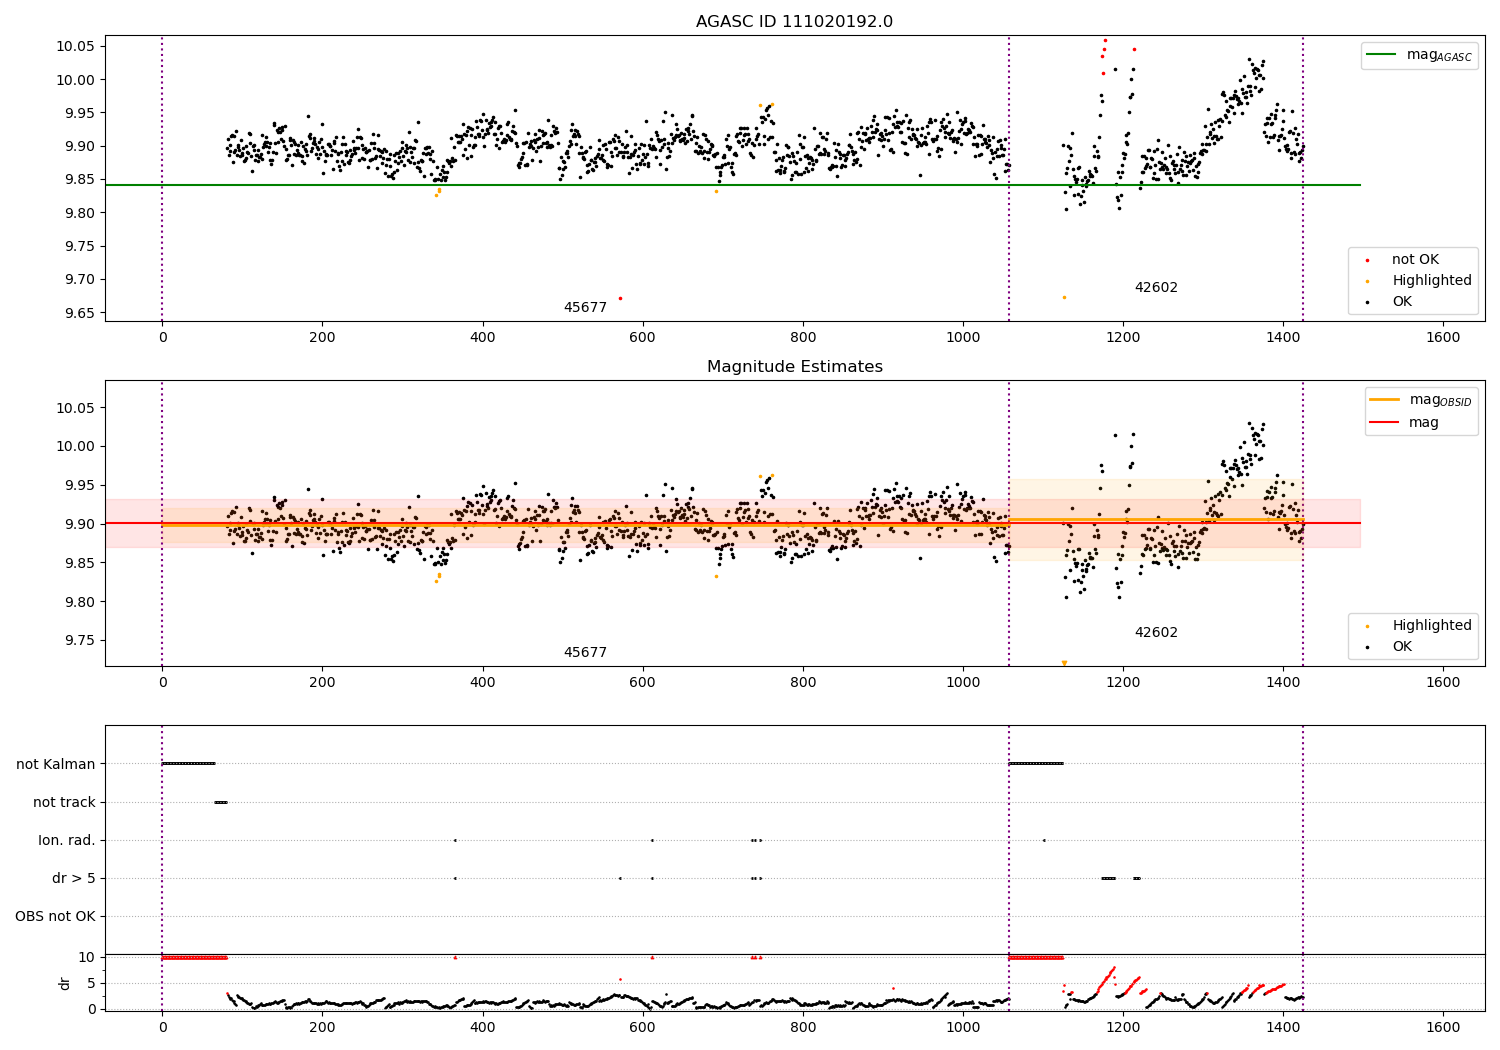
Task: Click the 'dr' y-axis label
Action: click(x=65, y=983)
